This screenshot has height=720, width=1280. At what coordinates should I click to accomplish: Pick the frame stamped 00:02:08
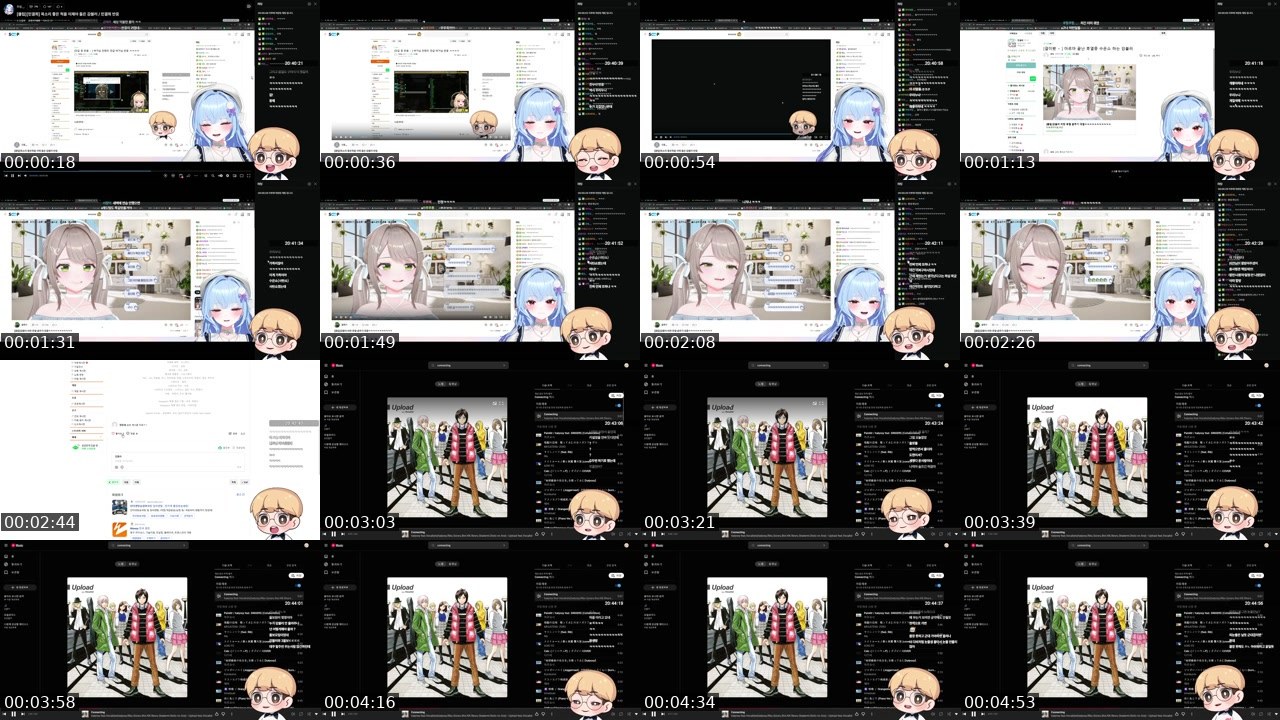tap(800, 270)
